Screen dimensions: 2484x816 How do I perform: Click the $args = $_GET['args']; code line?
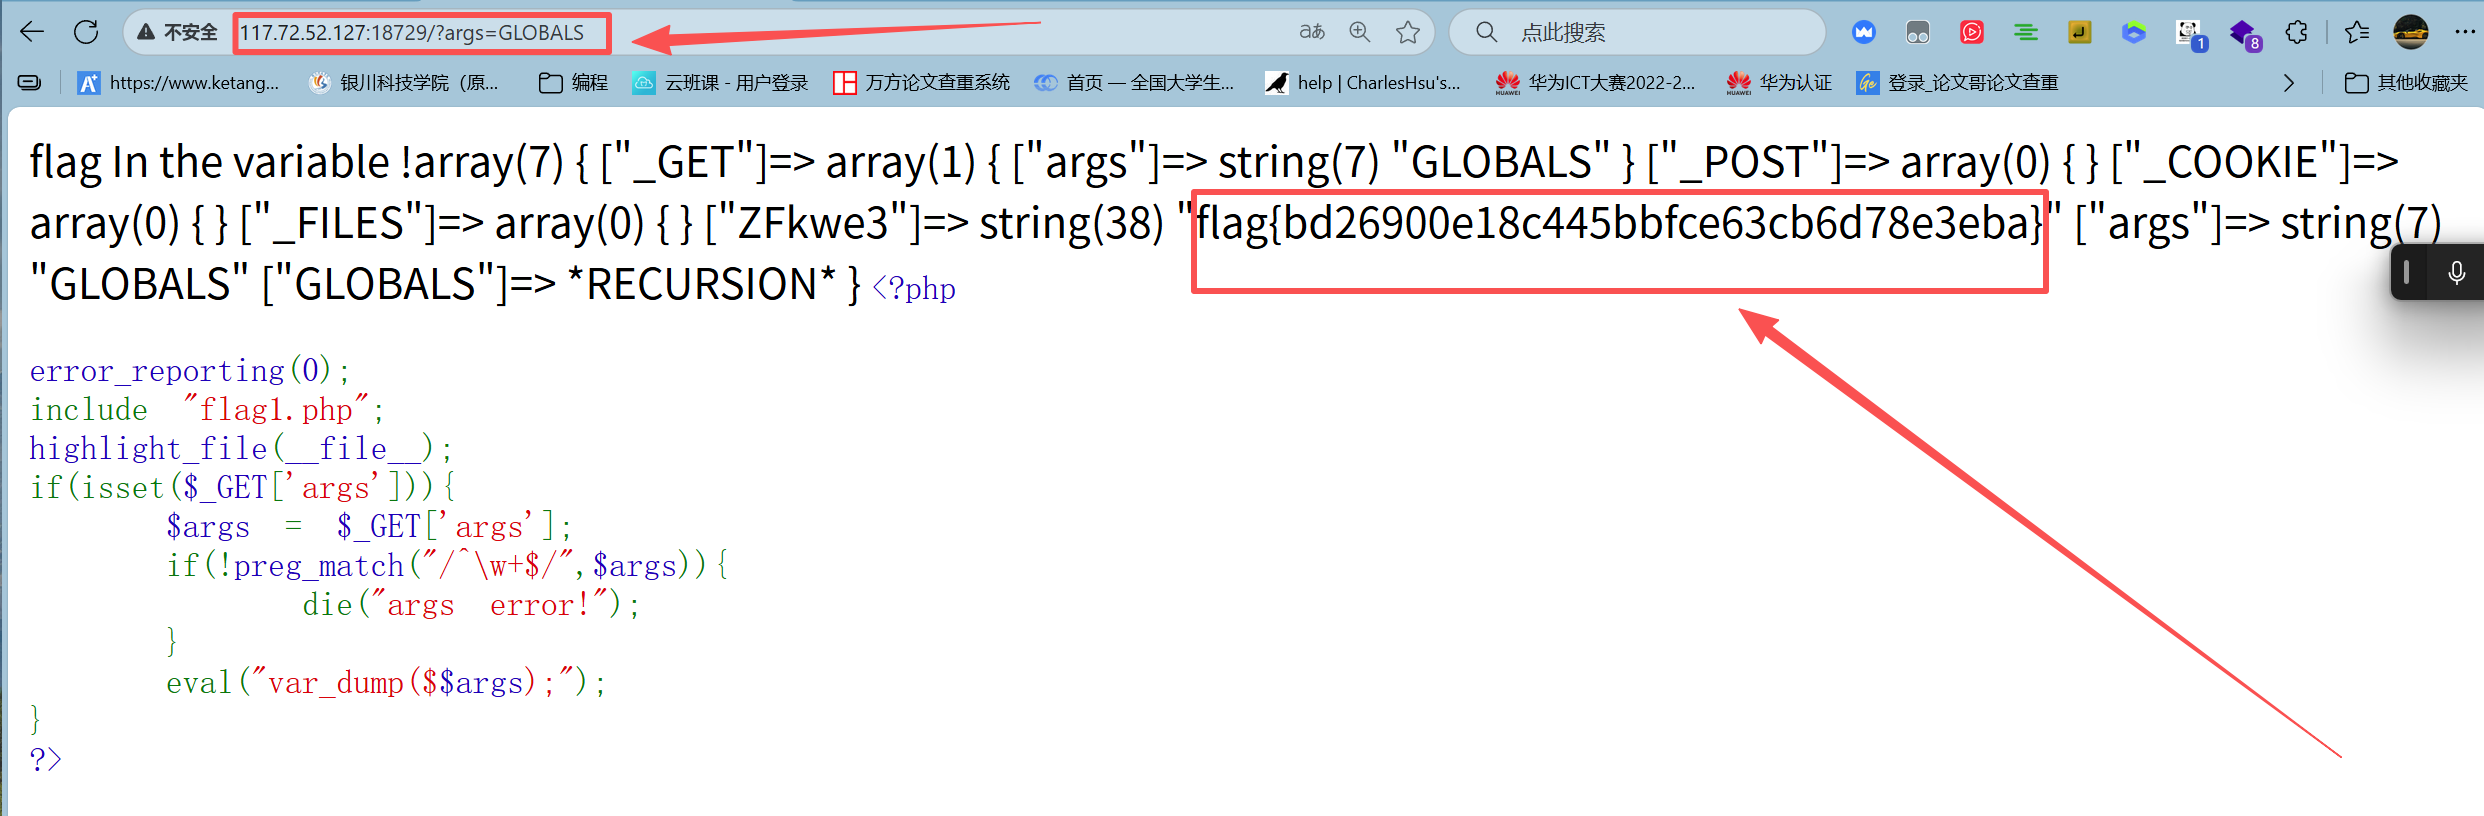pos(369,527)
